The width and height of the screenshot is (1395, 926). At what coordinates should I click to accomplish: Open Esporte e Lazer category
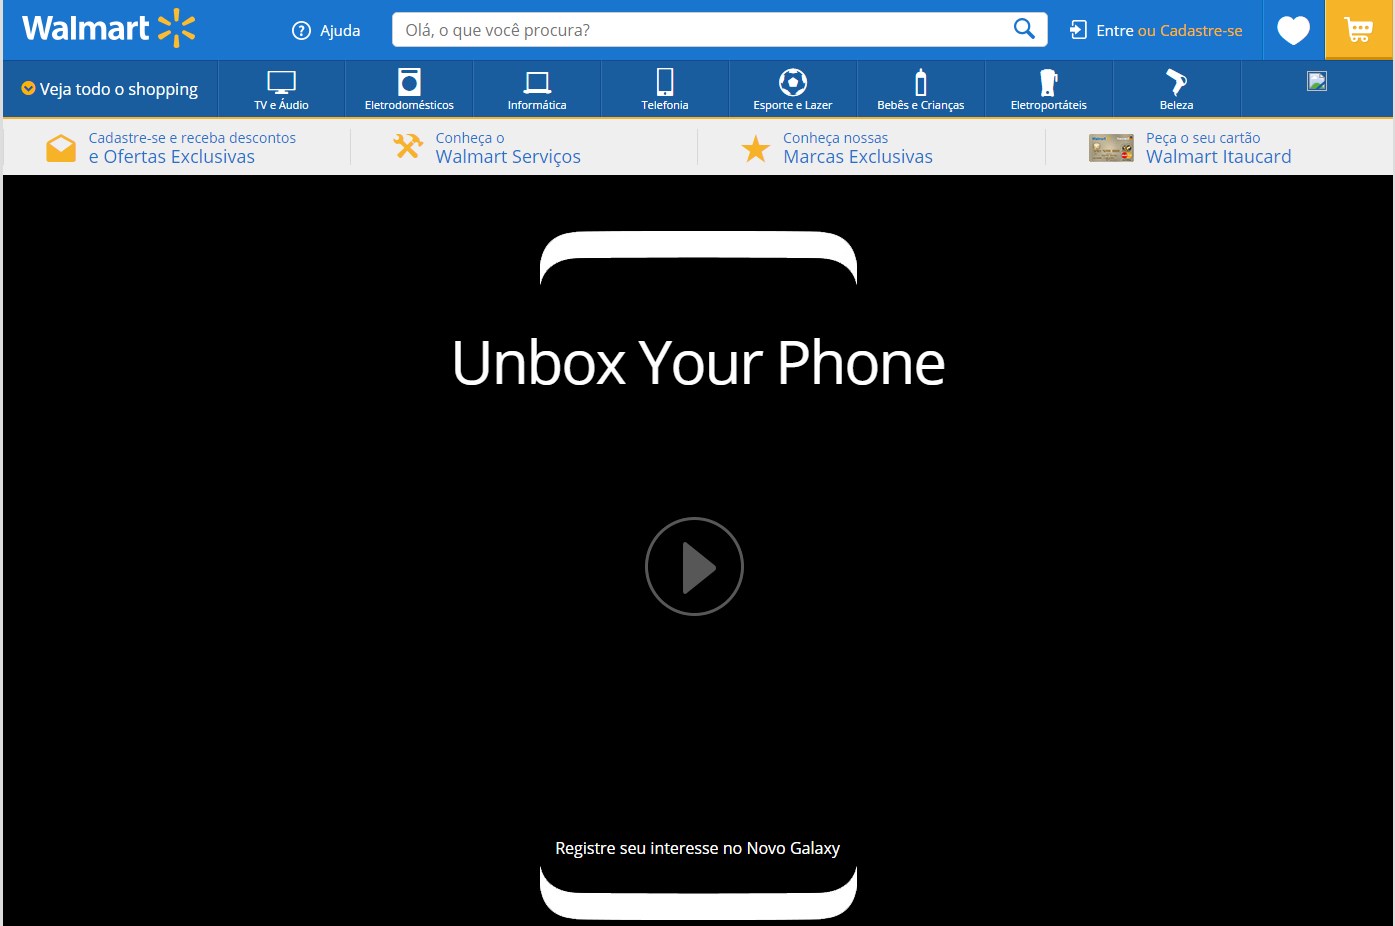click(793, 89)
